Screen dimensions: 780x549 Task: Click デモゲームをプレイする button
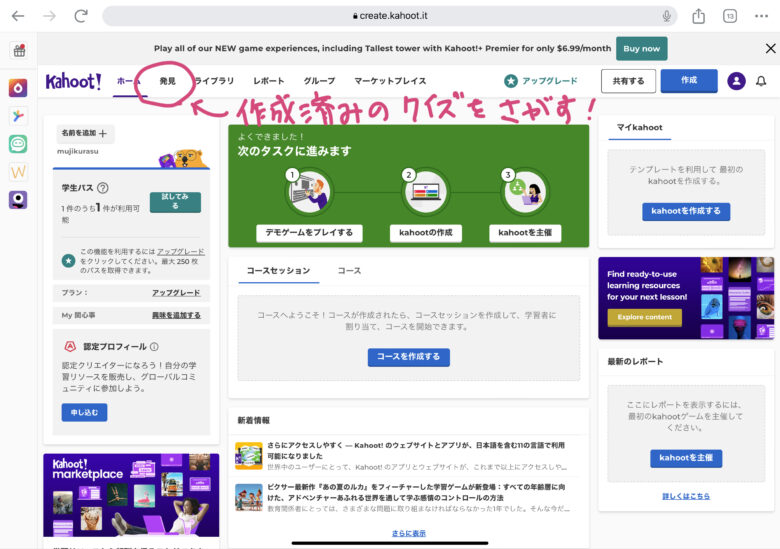309,232
